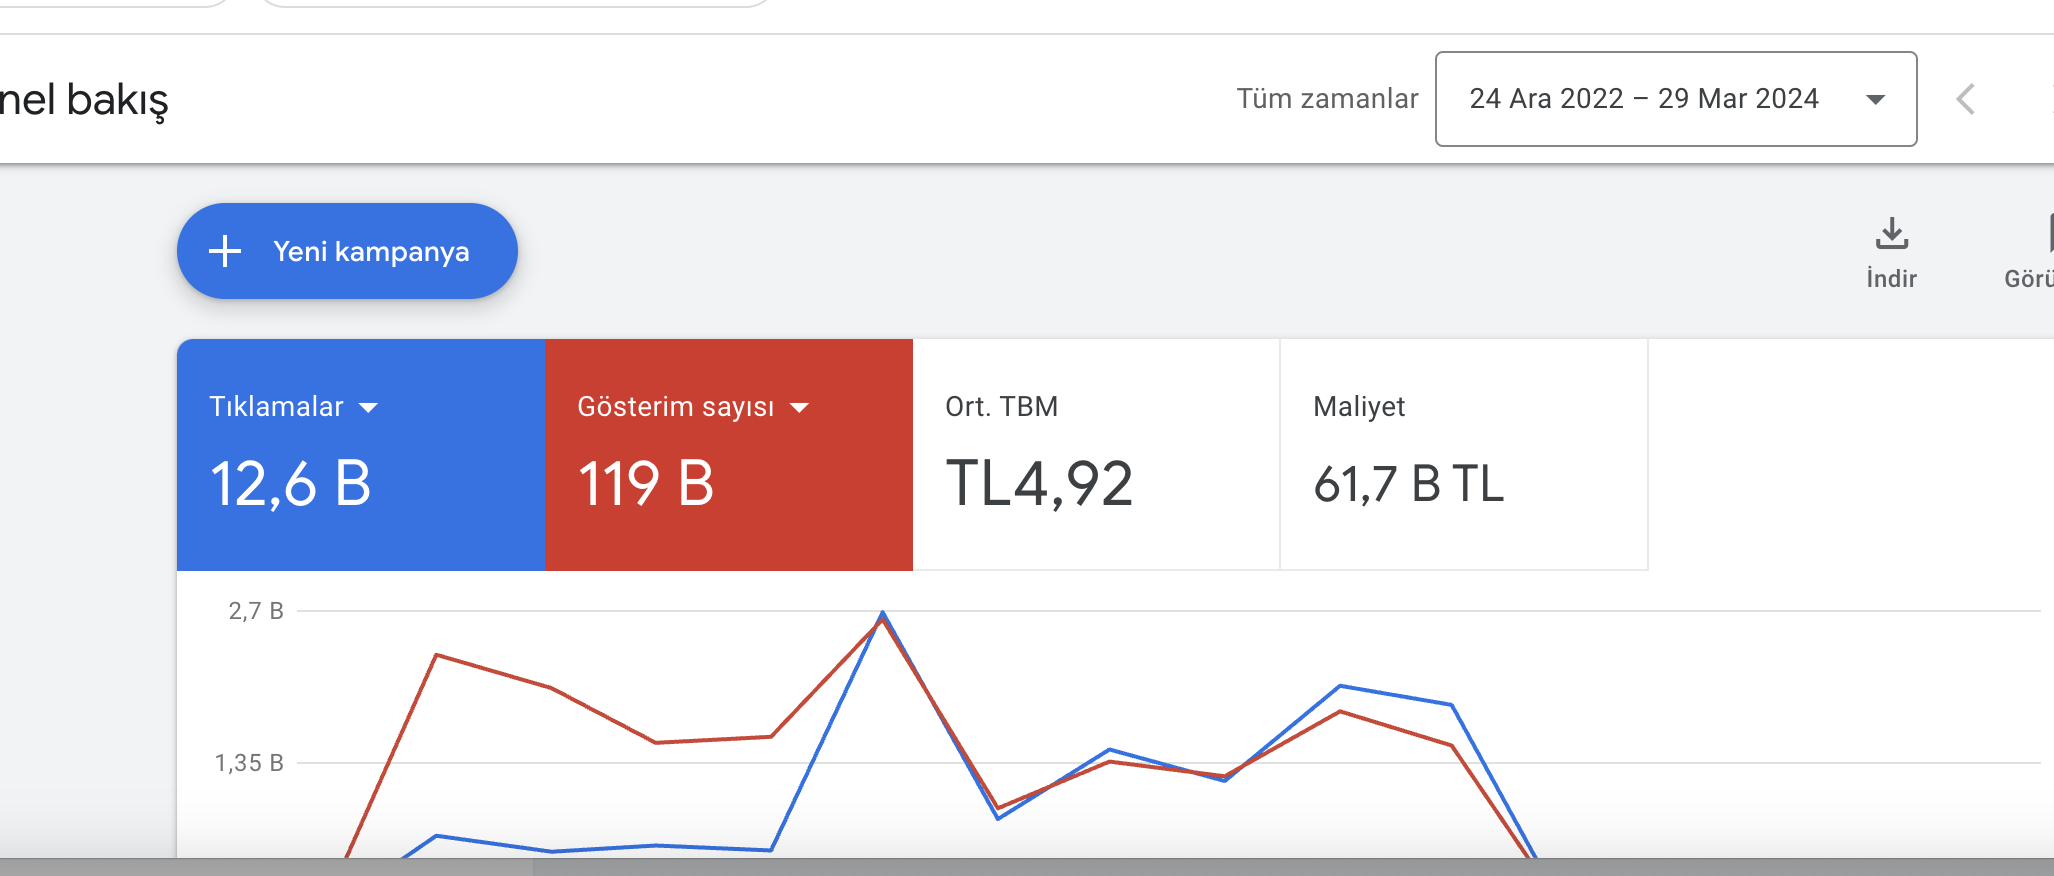Click the plus icon on Yeni kampanya
The height and width of the screenshot is (876, 2054).
225,251
